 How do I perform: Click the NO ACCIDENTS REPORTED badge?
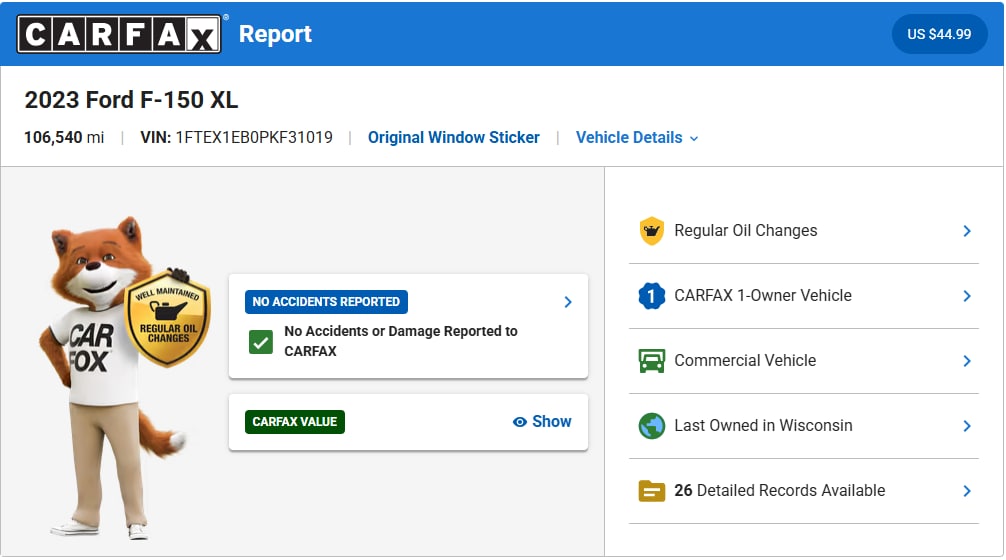[x=326, y=301]
